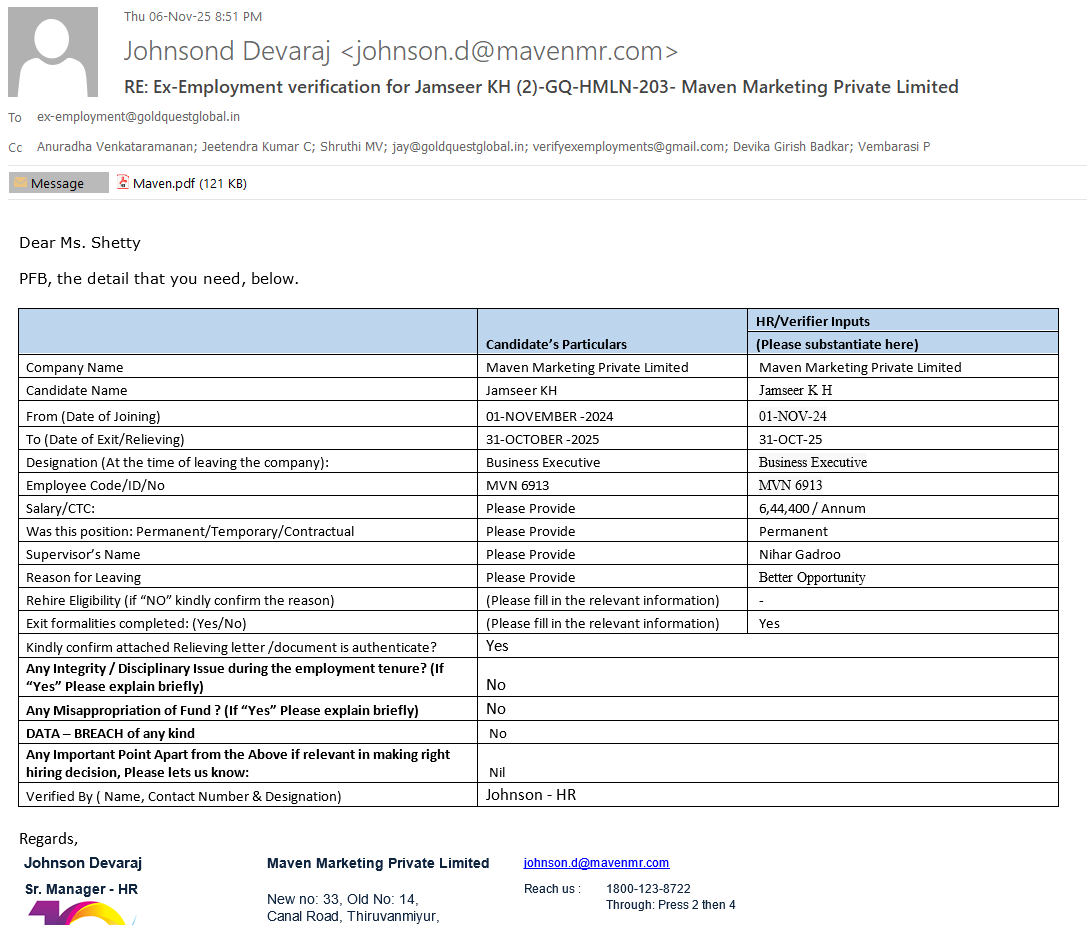Click the 'Salary/CTC:' row label
Viewport: 1087px width, 932px height.
pyautogui.click(x=60, y=508)
